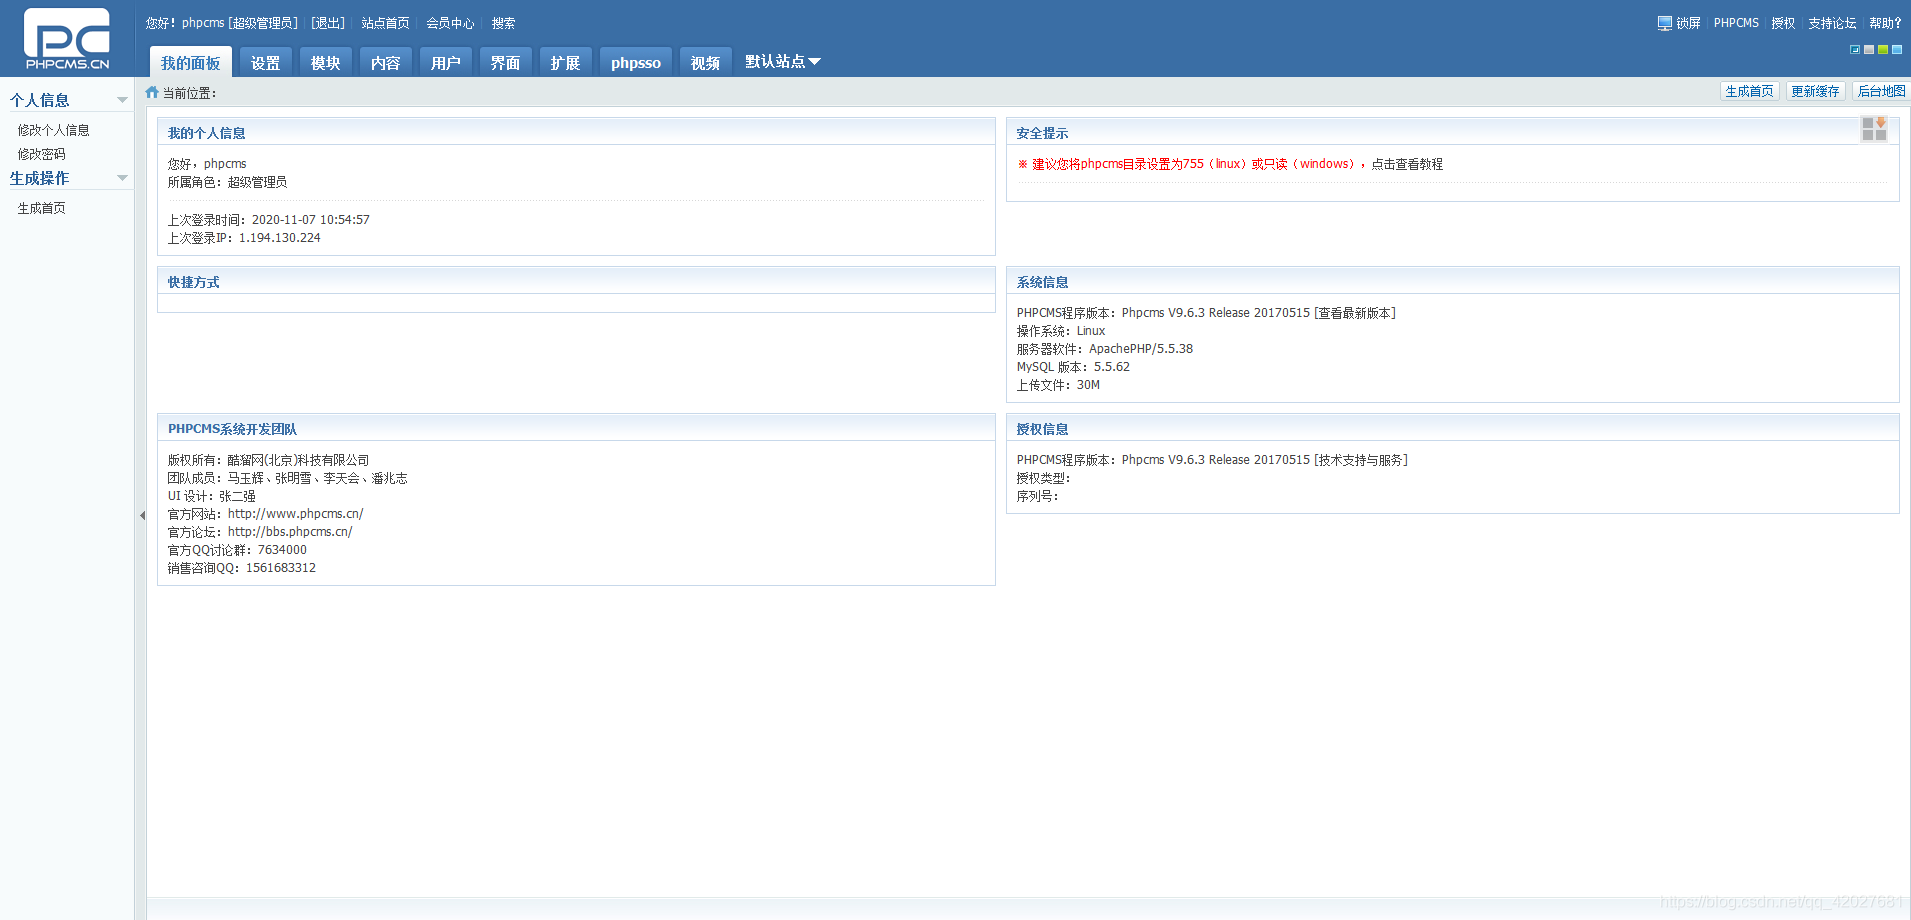Viewport: 1911px width, 920px height.
Task: Open the 界面 tab
Action: [506, 62]
